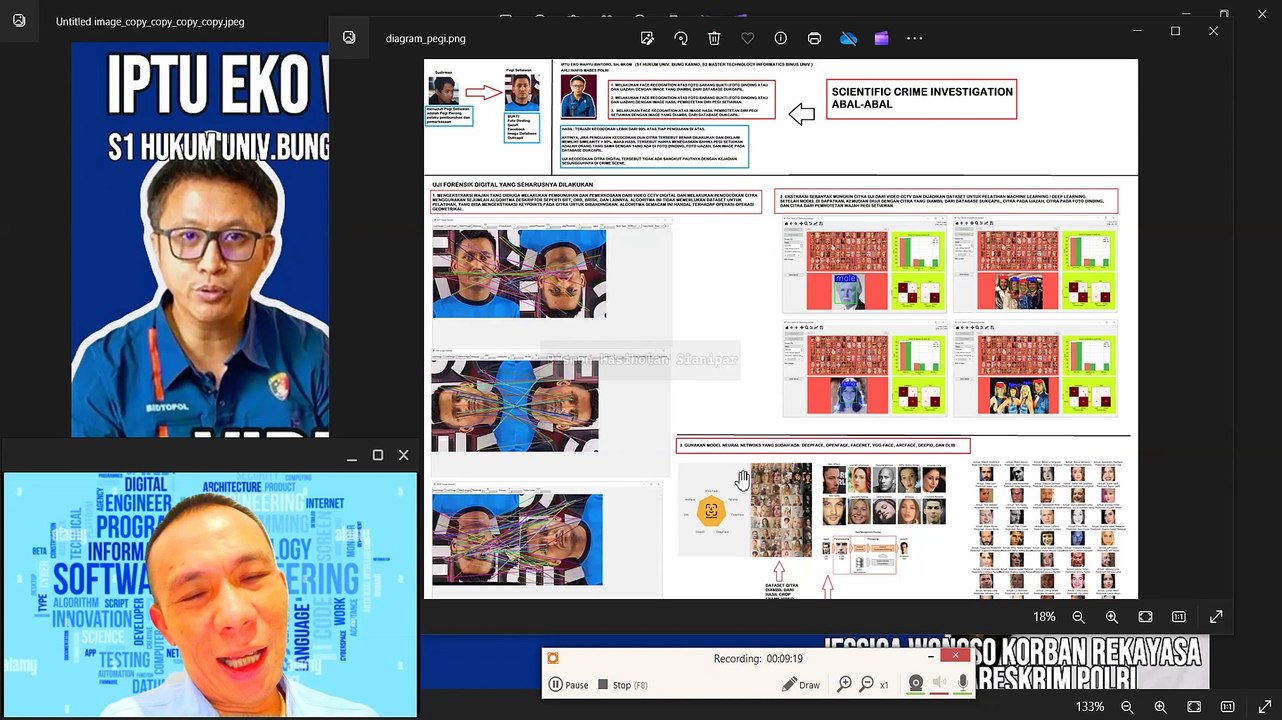Click the SCIENTIFIC CRIME INVESTIGATION ABAL-ABAL heading
Screen dimensions: 1282x720
point(922,98)
